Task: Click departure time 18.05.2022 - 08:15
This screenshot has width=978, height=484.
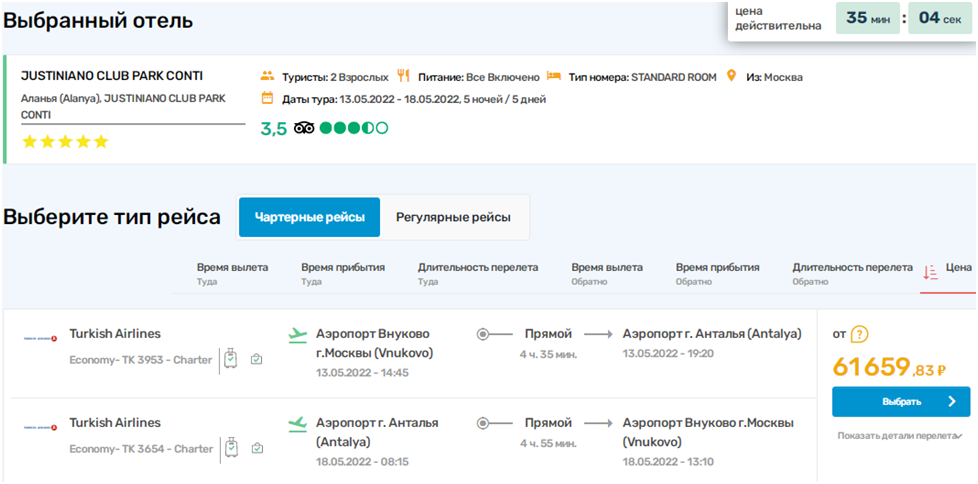Action: [x=362, y=462]
